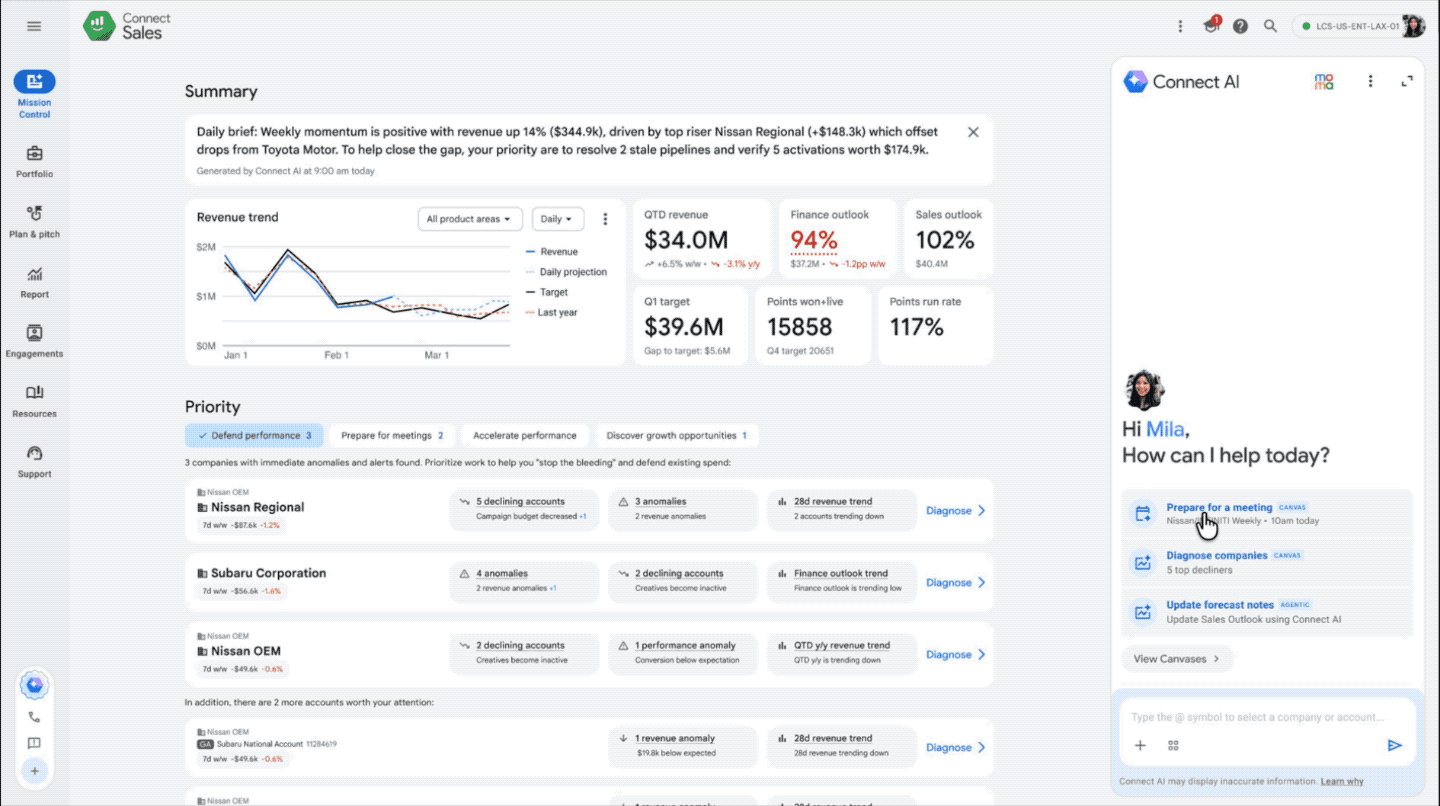
Task: Open the hamburger main menu
Action: coord(34,26)
